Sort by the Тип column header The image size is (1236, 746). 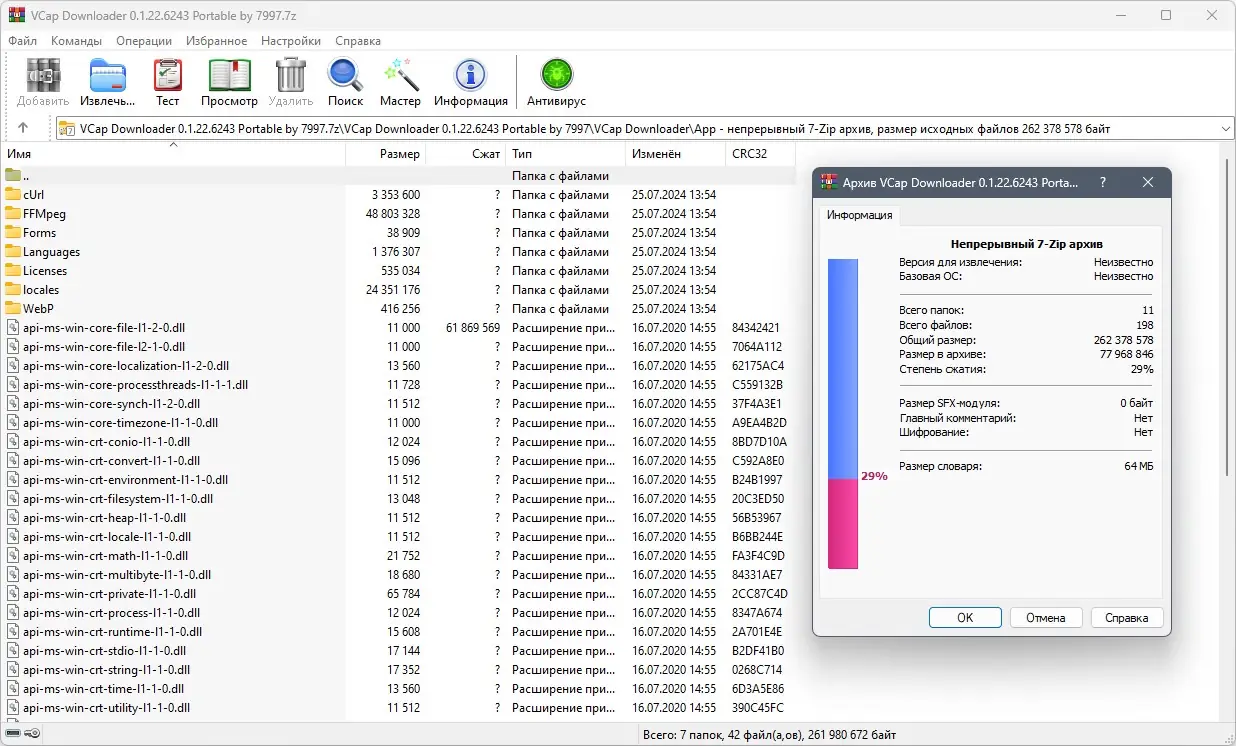[566, 154]
